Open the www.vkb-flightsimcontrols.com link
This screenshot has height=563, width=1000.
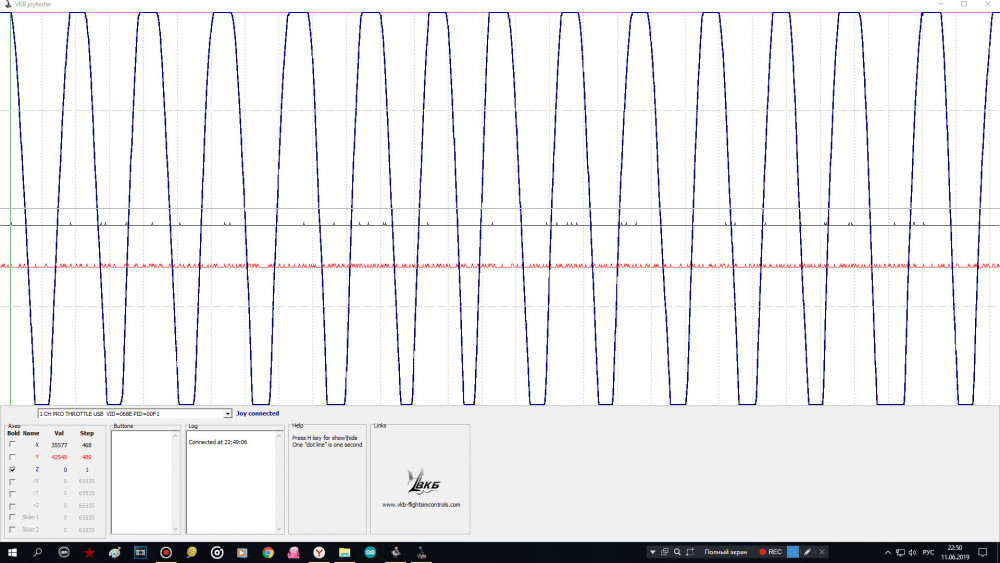point(421,504)
